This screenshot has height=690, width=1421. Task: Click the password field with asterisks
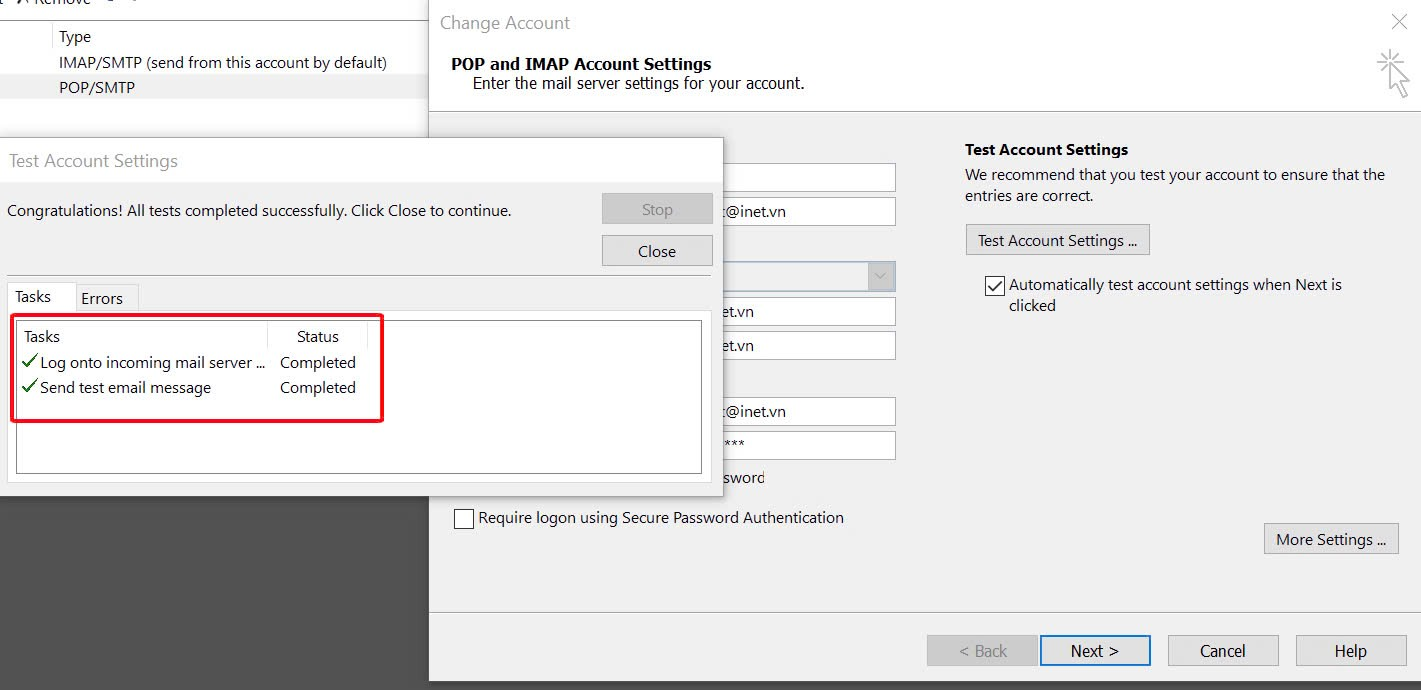pyautogui.click(x=809, y=445)
